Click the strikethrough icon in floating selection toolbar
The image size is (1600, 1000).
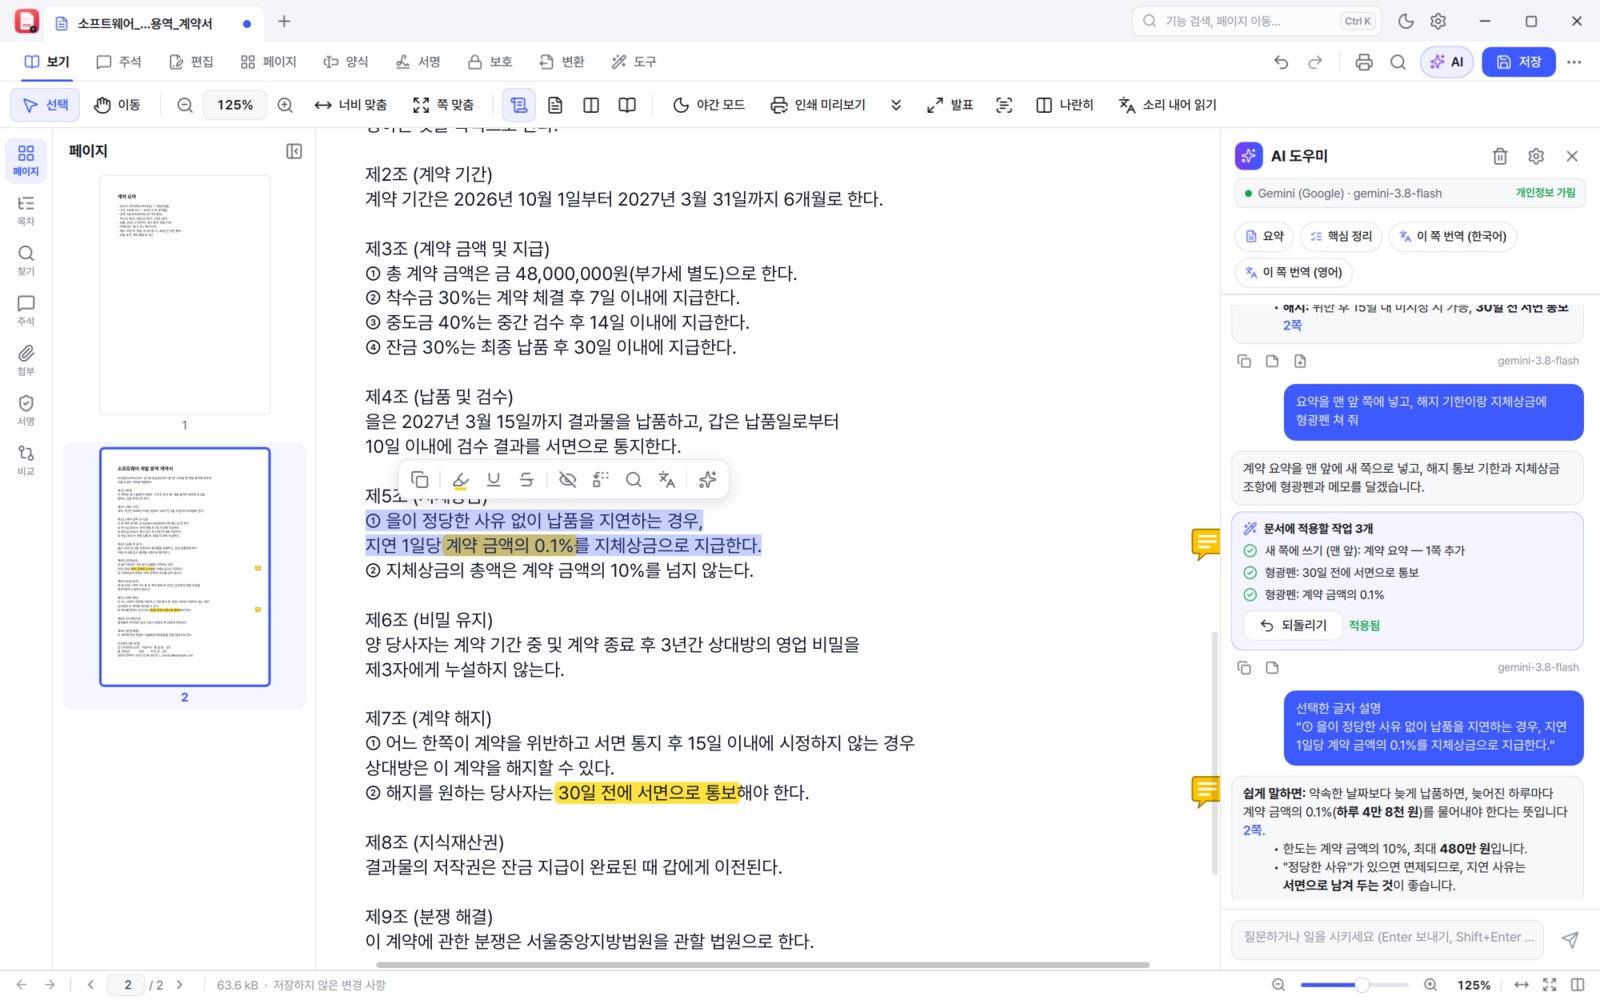pos(527,480)
